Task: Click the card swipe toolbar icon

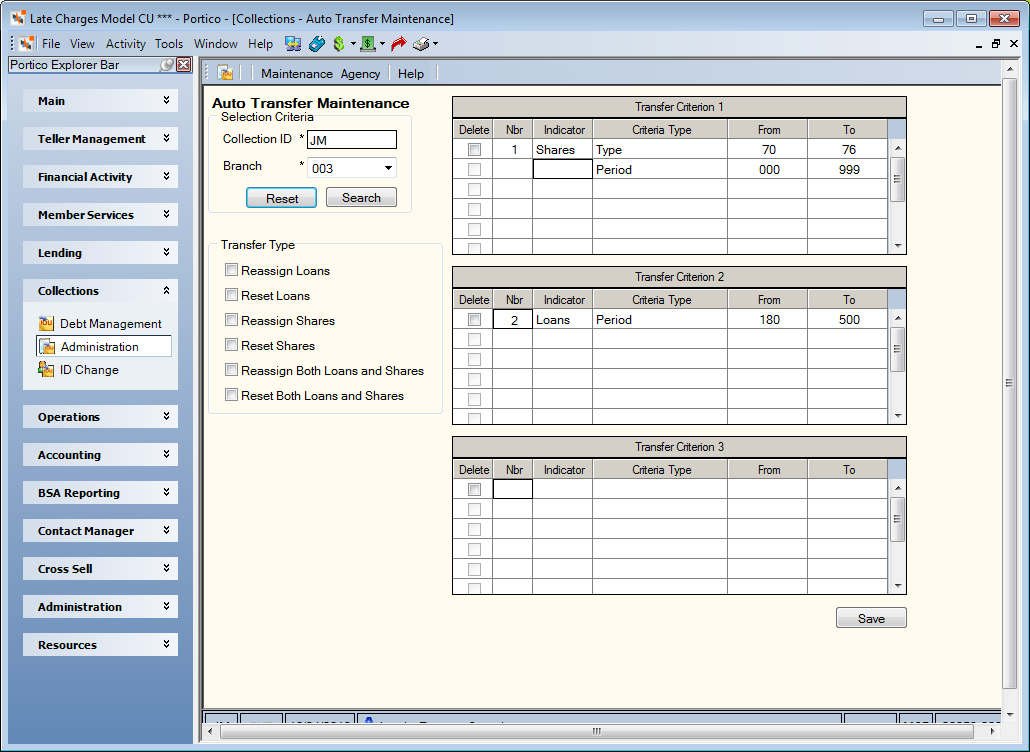Action: pos(317,44)
